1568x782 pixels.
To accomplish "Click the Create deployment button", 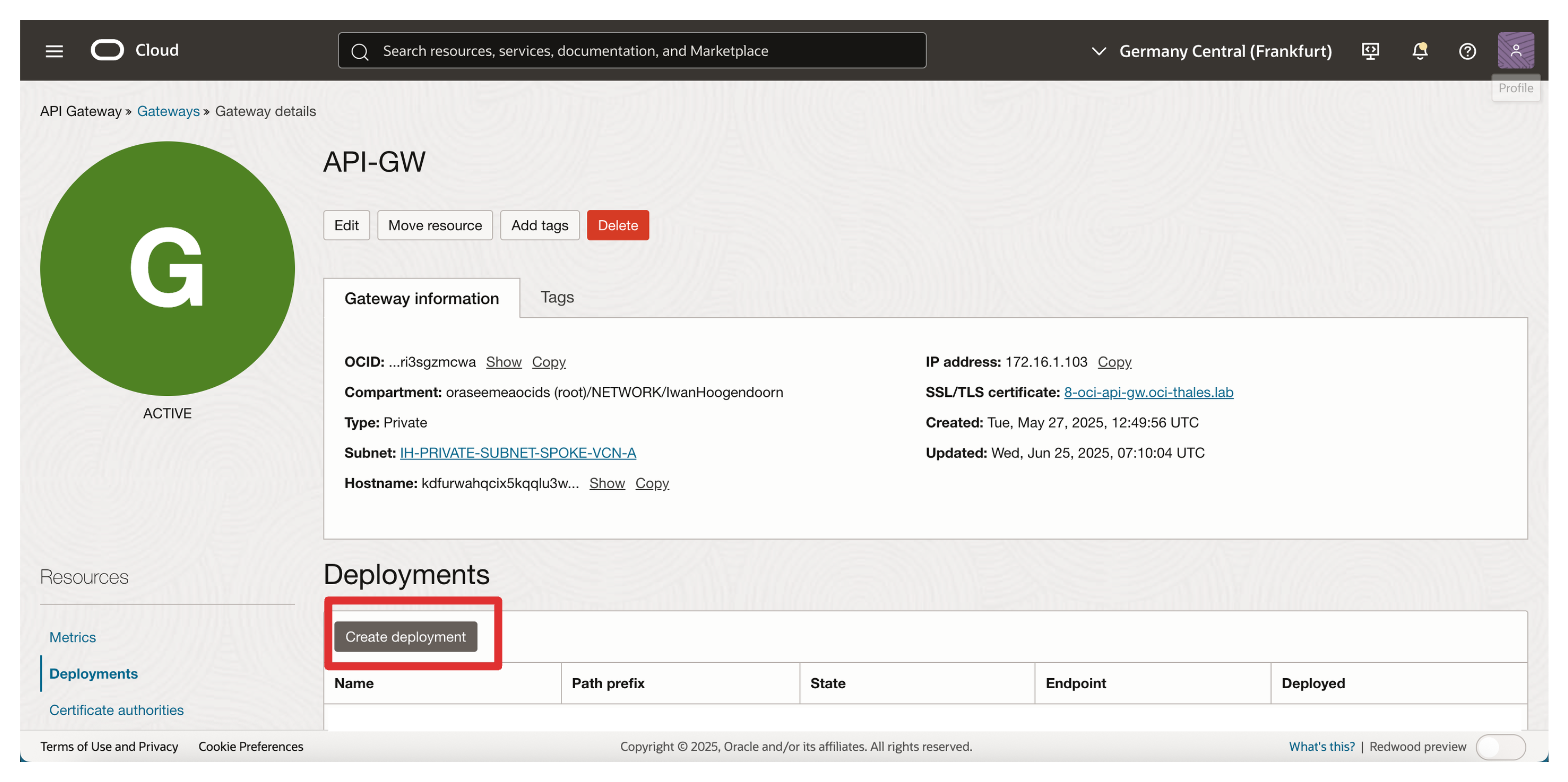I will click(x=406, y=637).
